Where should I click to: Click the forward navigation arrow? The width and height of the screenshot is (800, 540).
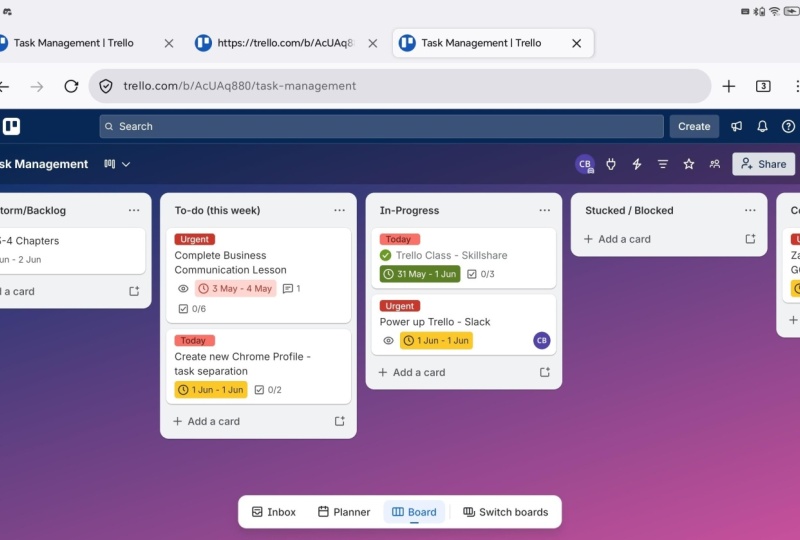click(37, 87)
